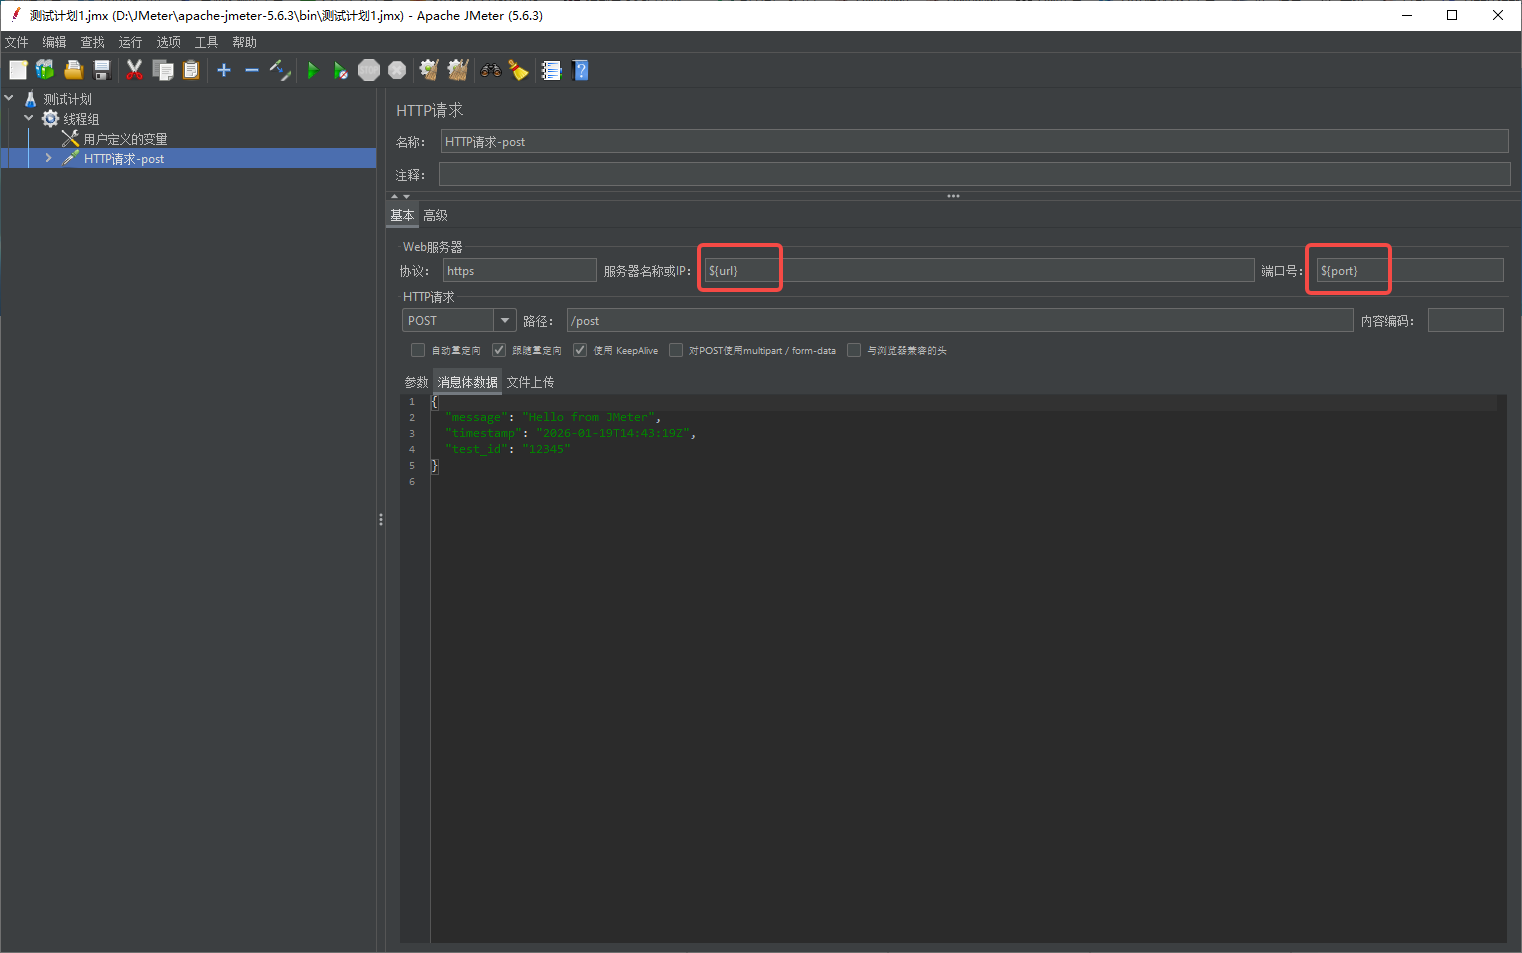Shutdown test threads gracefully
The height and width of the screenshot is (953, 1522).
(397, 70)
